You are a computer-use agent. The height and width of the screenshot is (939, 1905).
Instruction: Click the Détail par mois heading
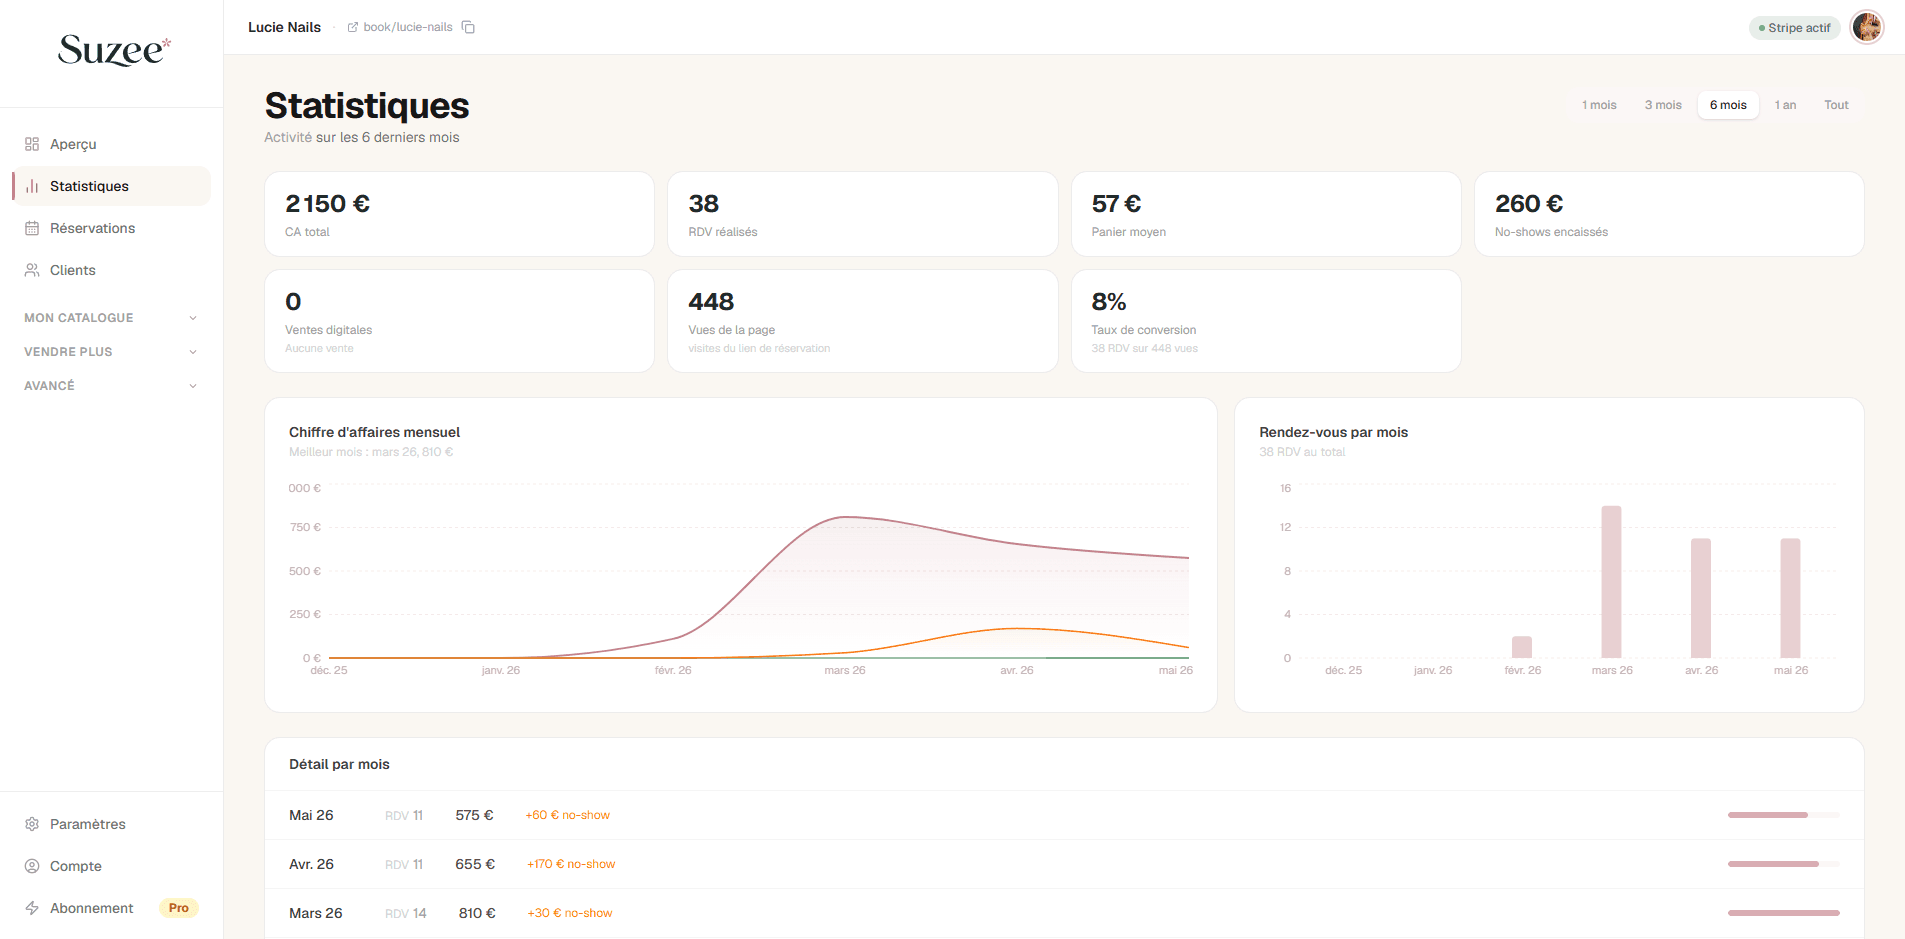(x=339, y=764)
